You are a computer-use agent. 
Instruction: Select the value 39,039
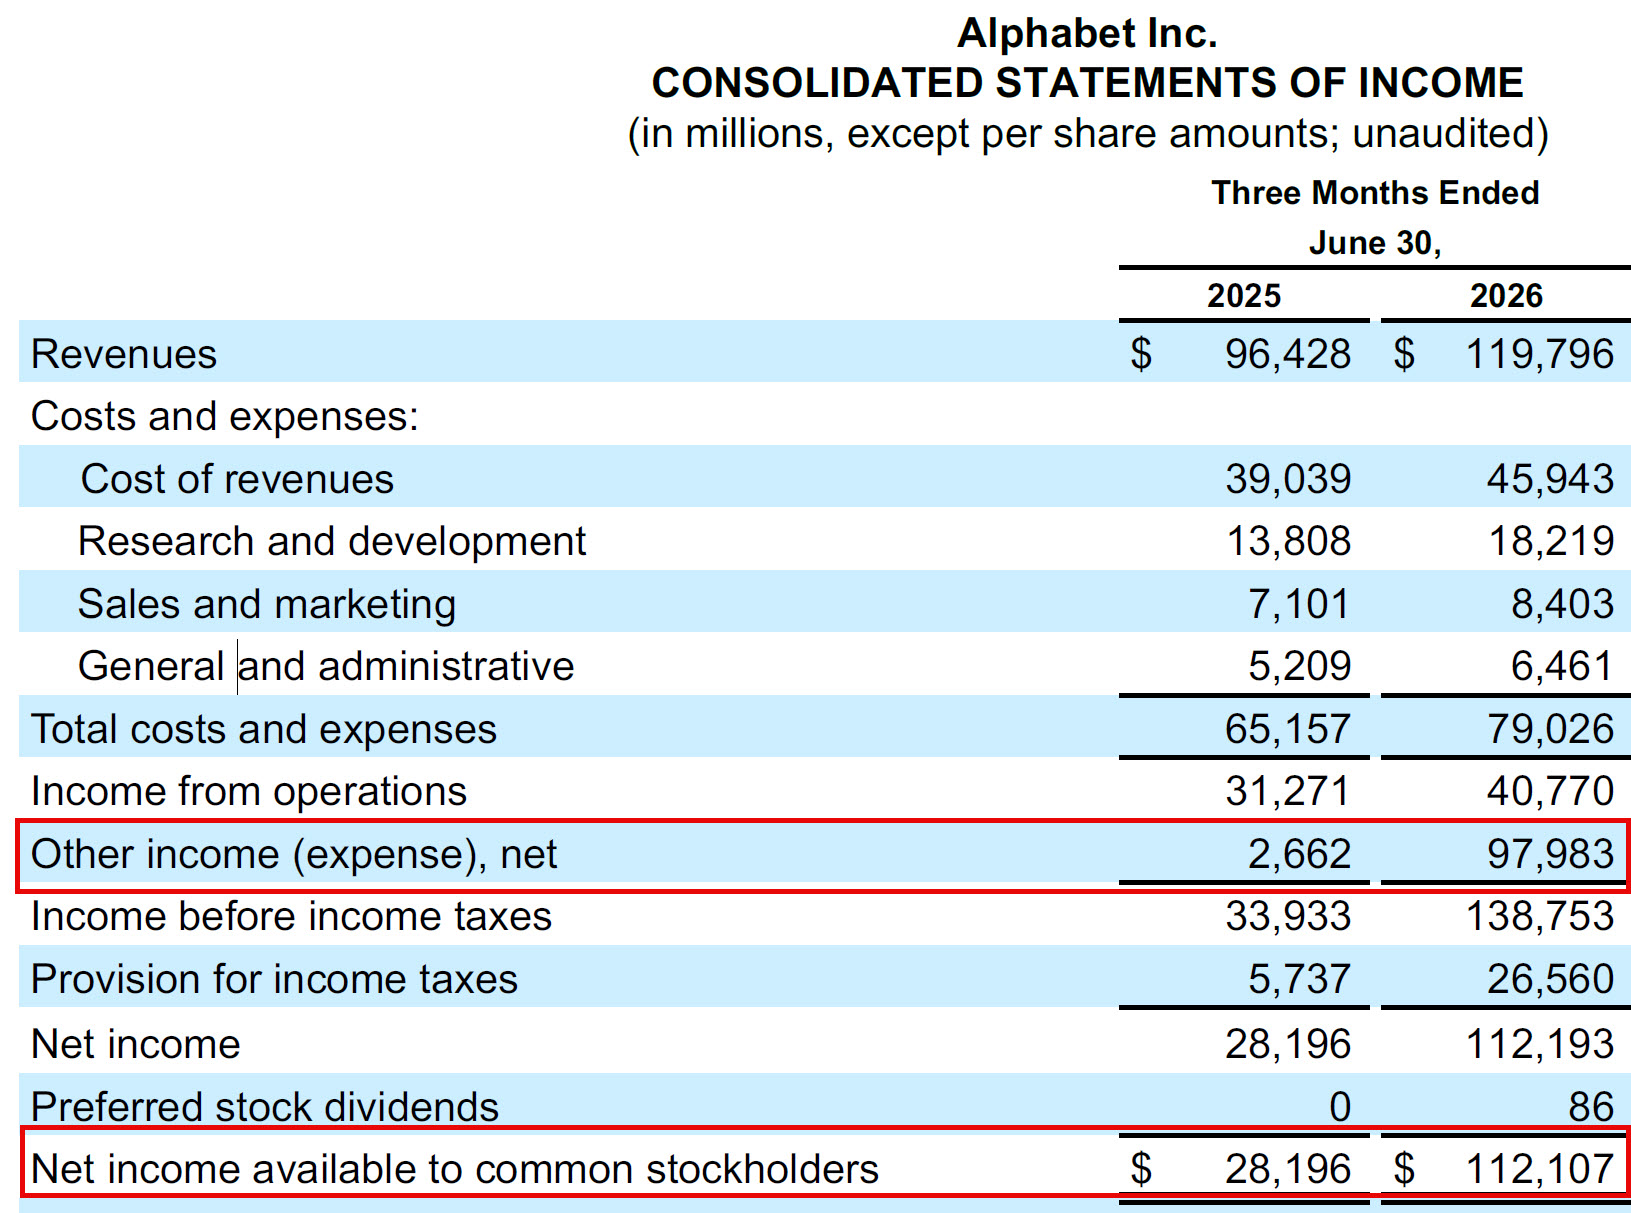pos(1288,479)
